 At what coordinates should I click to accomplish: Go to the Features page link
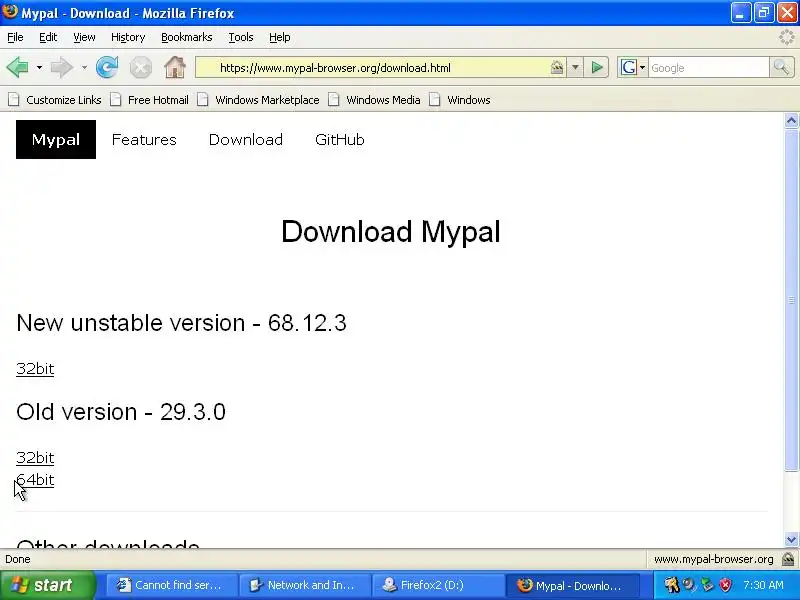point(144,139)
